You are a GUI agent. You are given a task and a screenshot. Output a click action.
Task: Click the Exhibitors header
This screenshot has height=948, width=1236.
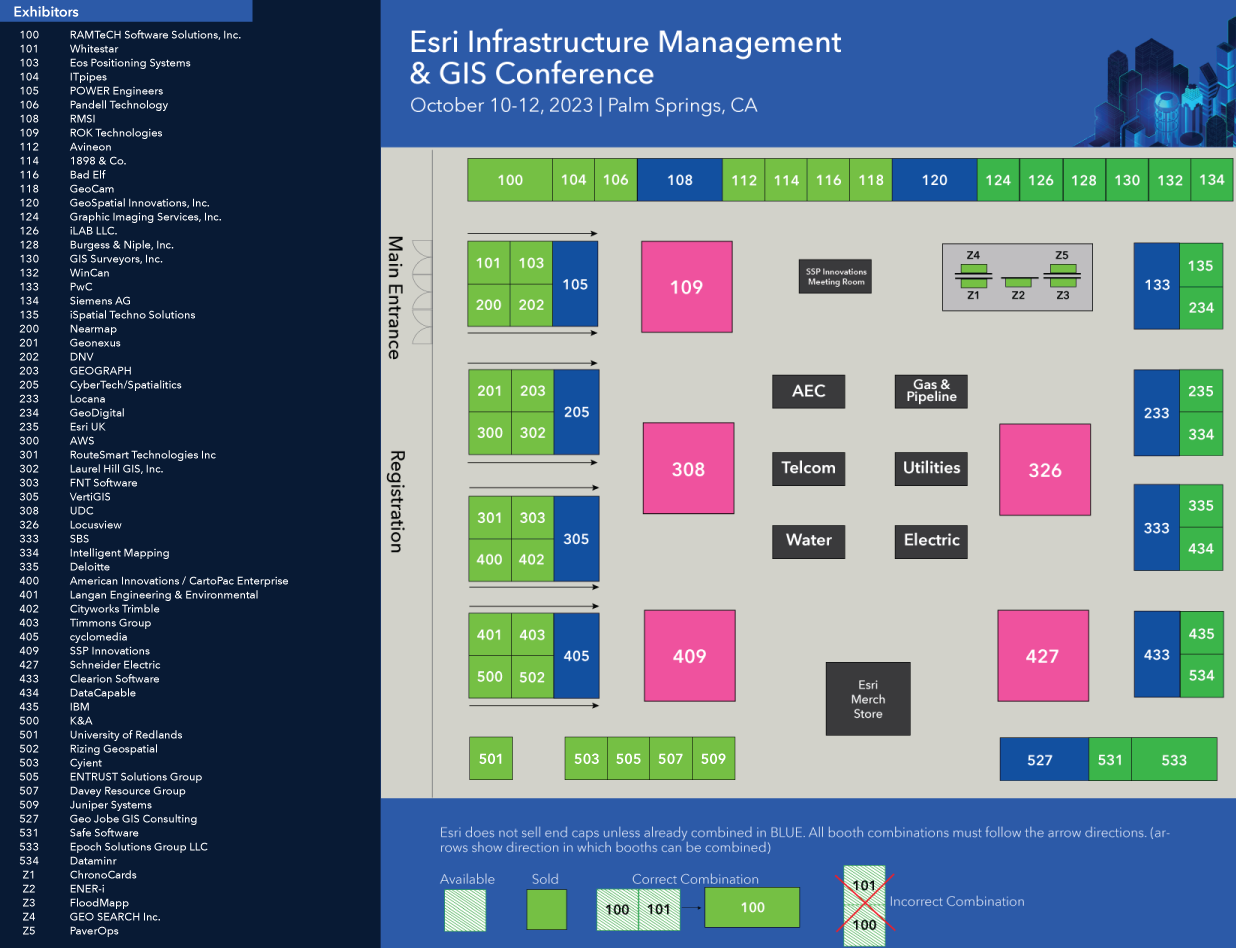[x=126, y=11]
